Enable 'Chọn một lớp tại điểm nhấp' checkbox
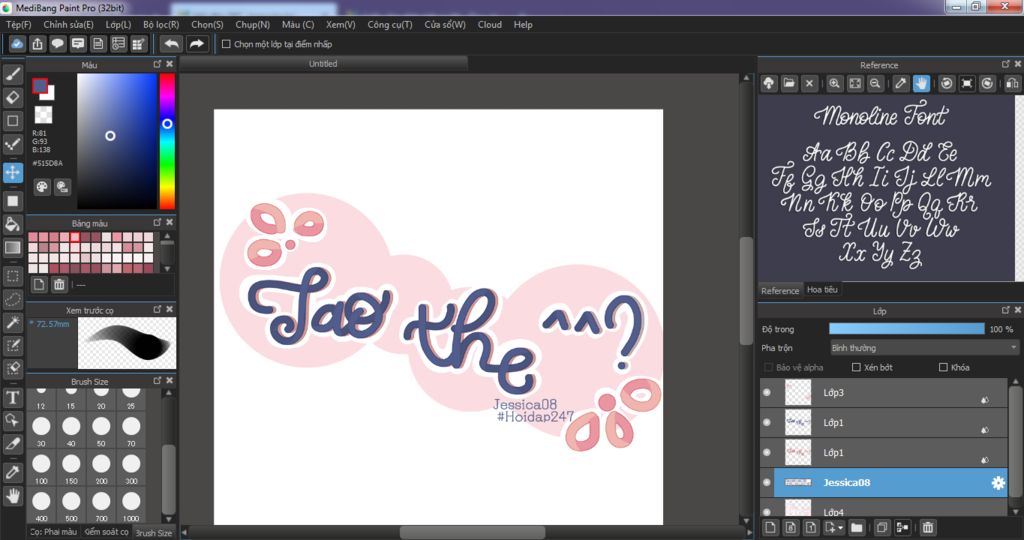The height and width of the screenshot is (540, 1024). point(226,44)
